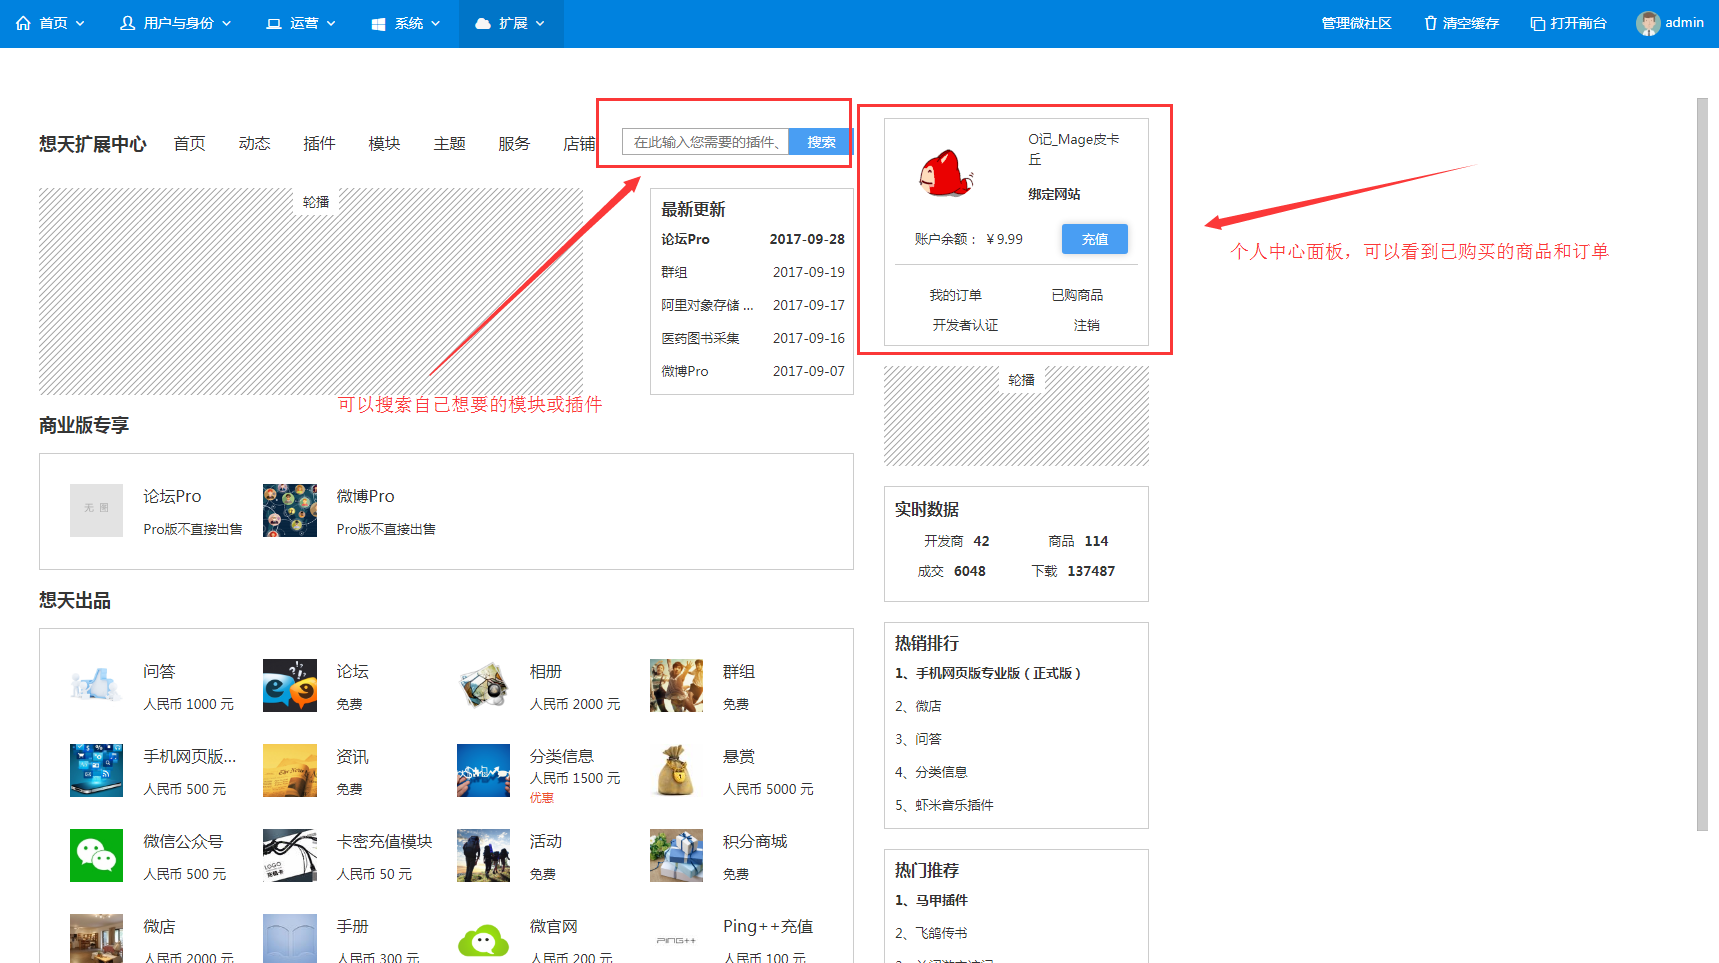Click the 想天扩展中心 title

pyautogui.click(x=93, y=144)
